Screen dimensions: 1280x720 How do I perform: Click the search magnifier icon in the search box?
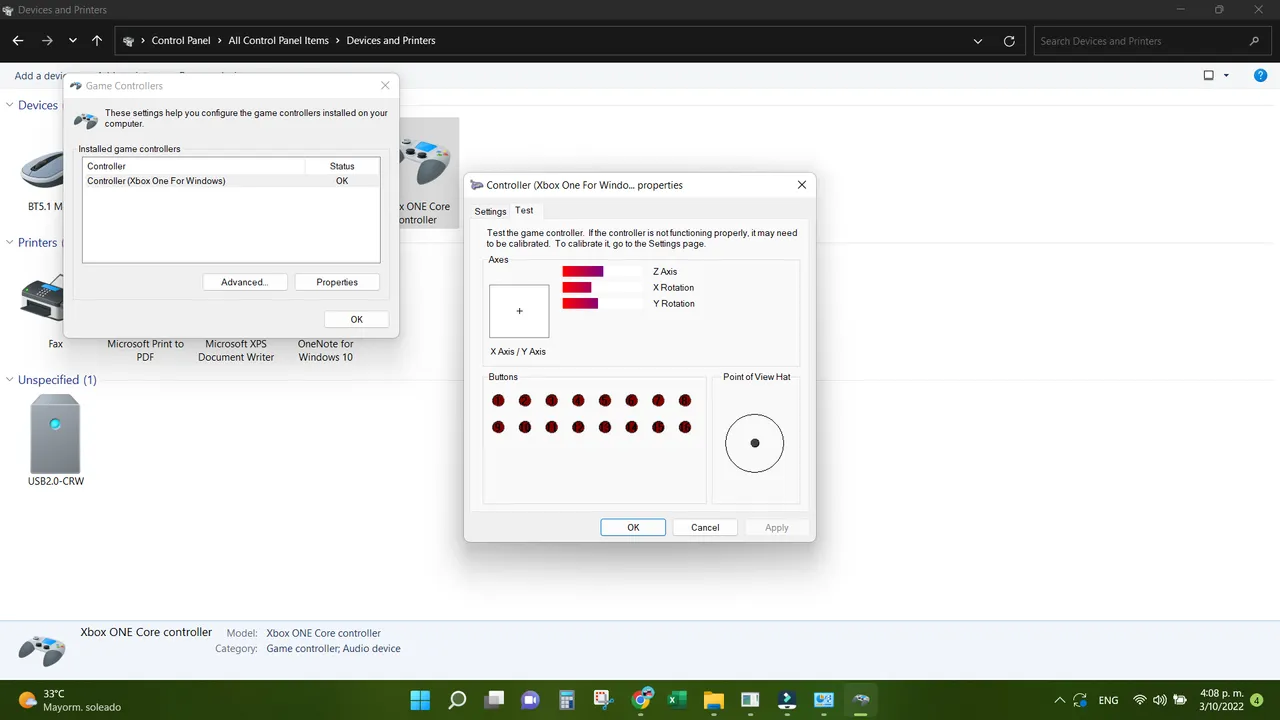tap(1254, 41)
